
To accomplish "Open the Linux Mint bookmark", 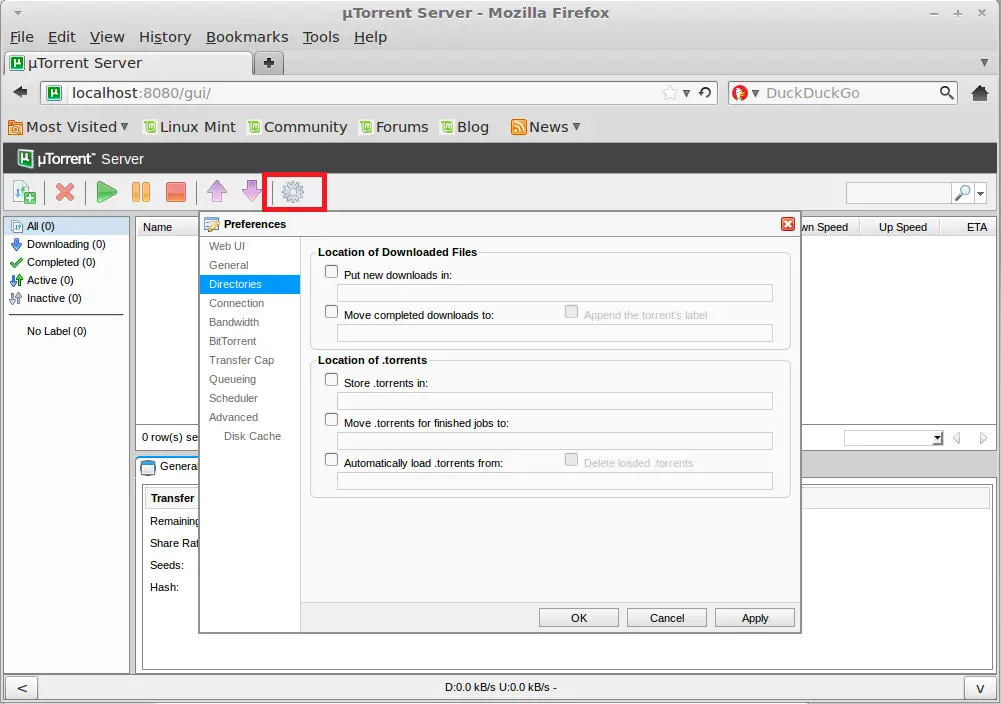I will (x=190, y=127).
